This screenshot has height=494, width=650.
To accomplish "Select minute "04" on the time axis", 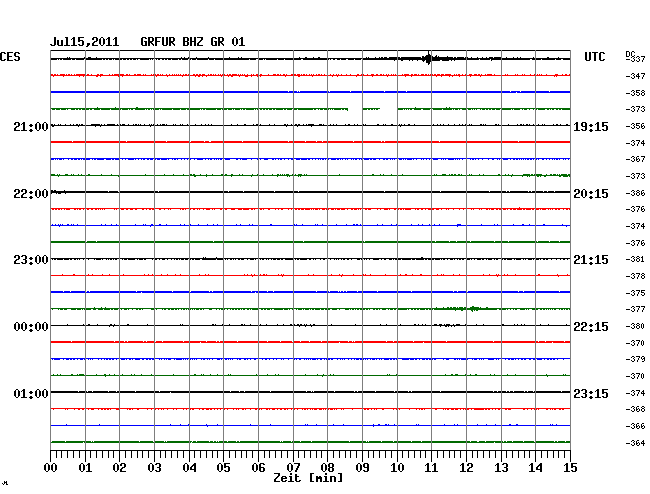I will tap(189, 467).
